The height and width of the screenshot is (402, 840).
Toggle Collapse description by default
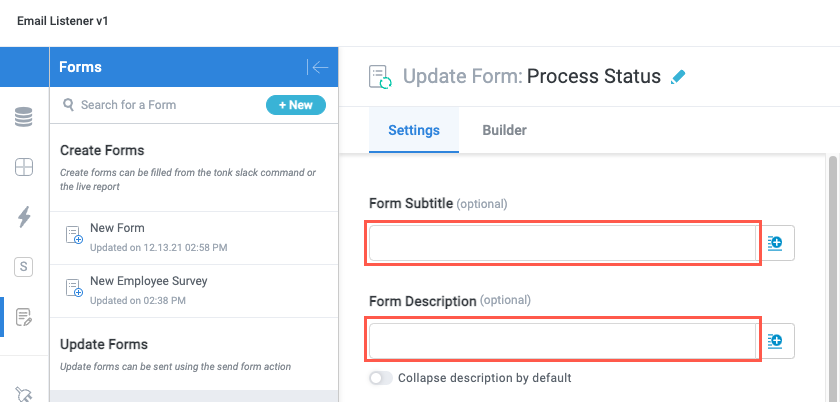[380, 378]
